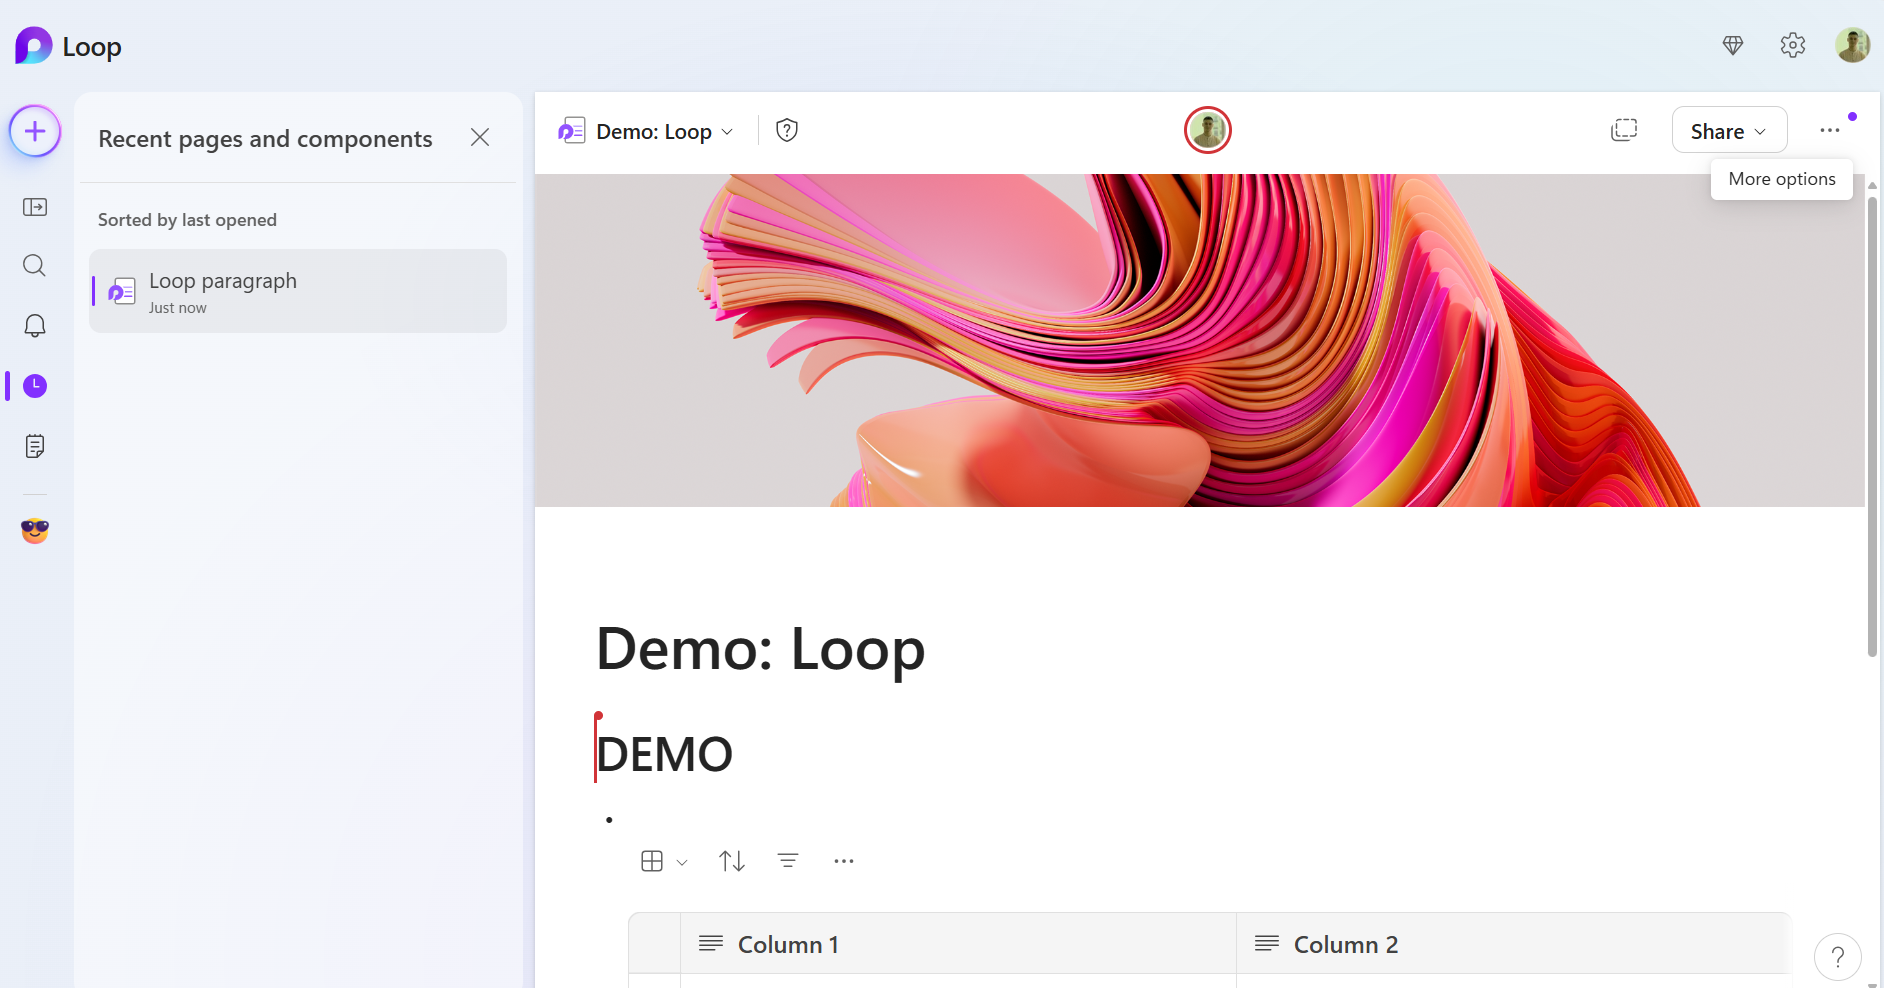Open settings gear icon
Viewport: 1884px width, 988px height.
(1793, 45)
